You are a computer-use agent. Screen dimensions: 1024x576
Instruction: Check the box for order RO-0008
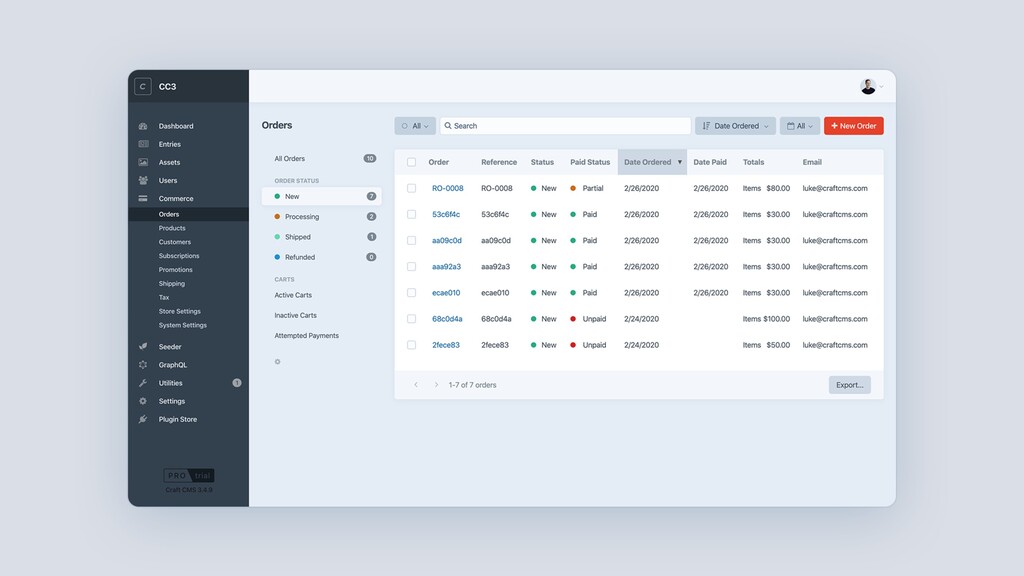(411, 188)
